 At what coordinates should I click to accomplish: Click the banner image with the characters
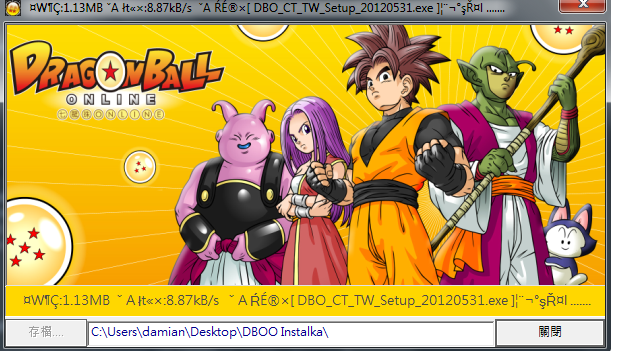[305, 155]
